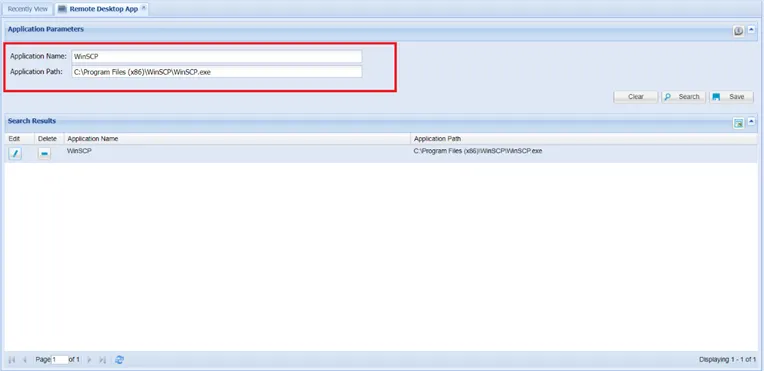Click export icon in Search Results header

739,123
